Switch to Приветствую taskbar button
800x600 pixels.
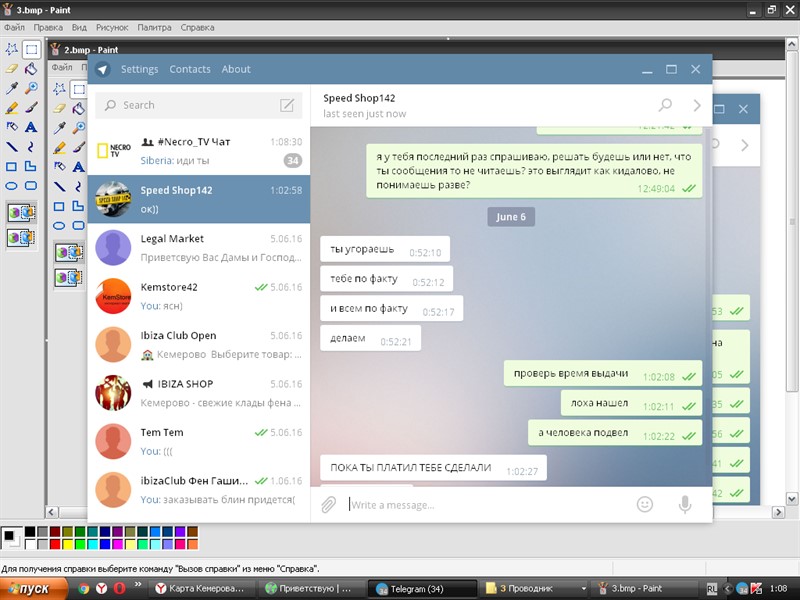pyautogui.click(x=312, y=589)
